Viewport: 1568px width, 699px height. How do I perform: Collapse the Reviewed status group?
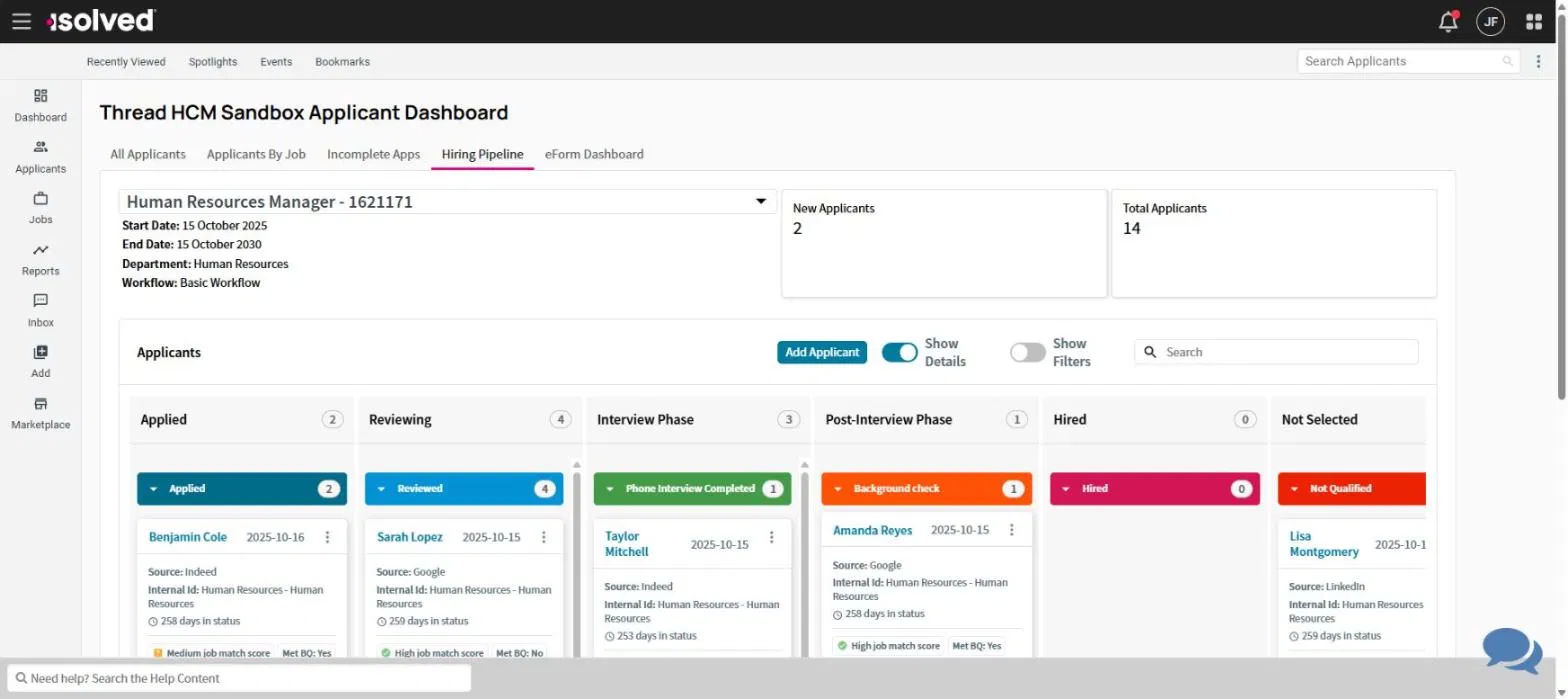382,489
